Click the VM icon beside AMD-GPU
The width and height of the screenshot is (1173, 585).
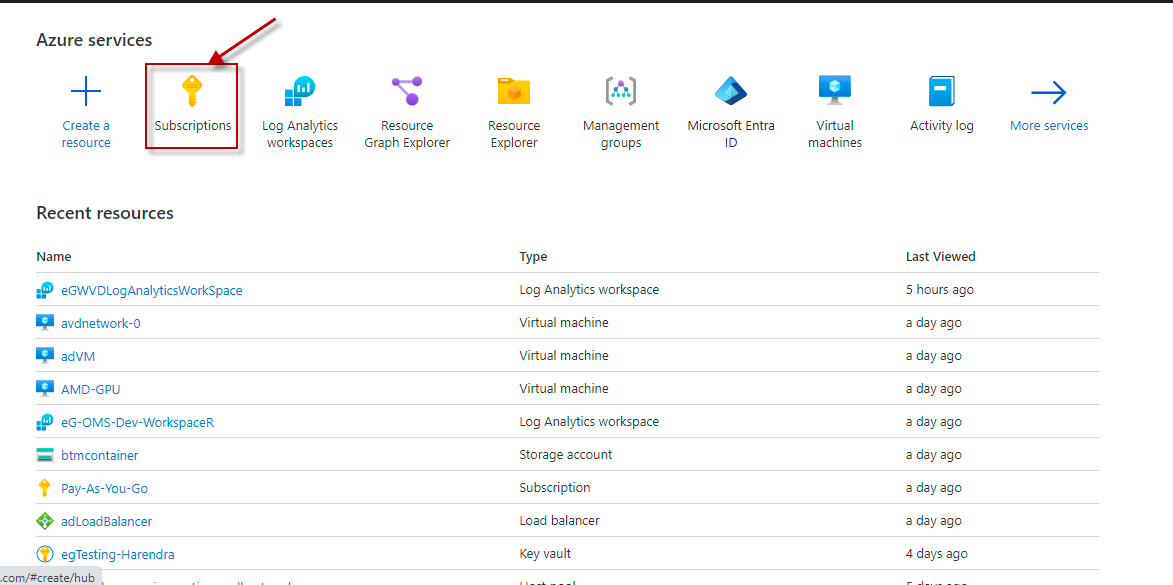click(x=45, y=388)
